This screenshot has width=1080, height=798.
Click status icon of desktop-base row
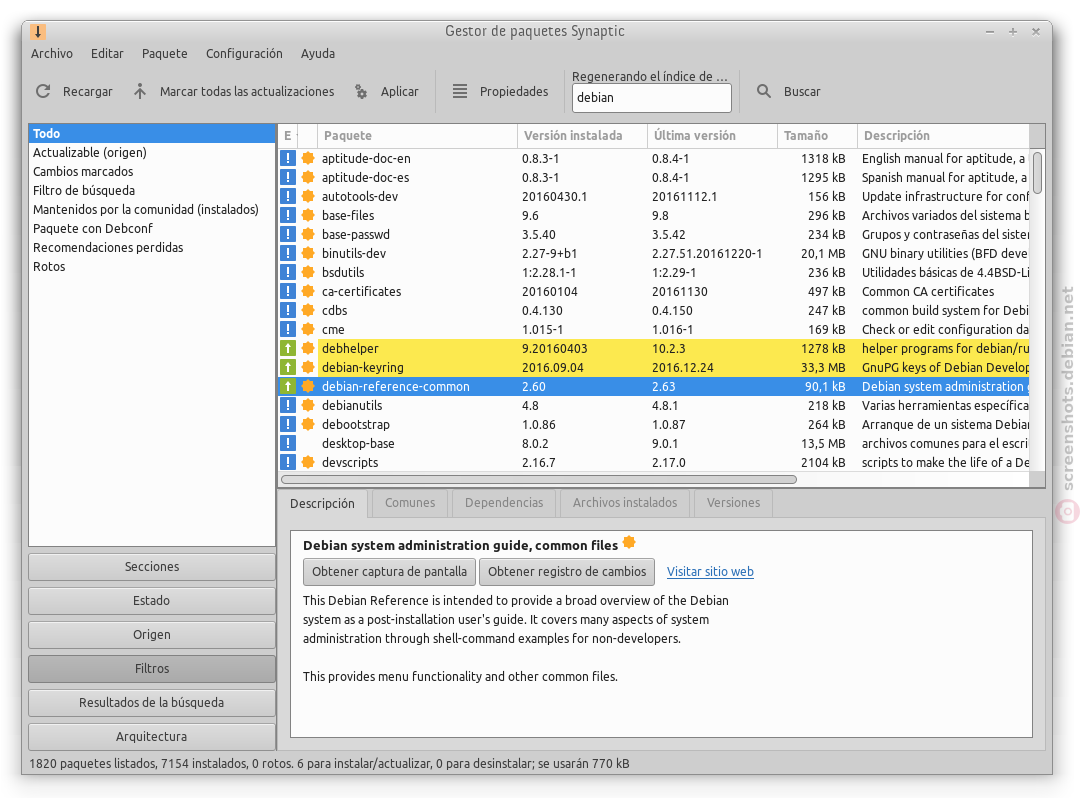(x=287, y=443)
